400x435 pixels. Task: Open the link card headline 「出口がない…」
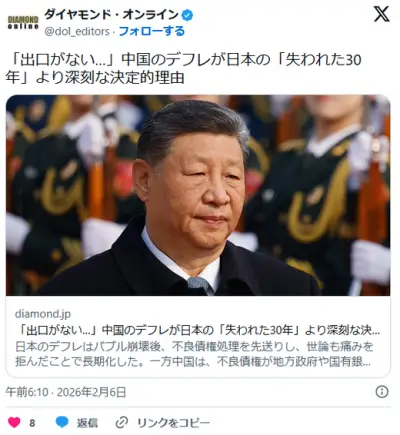pos(198,330)
